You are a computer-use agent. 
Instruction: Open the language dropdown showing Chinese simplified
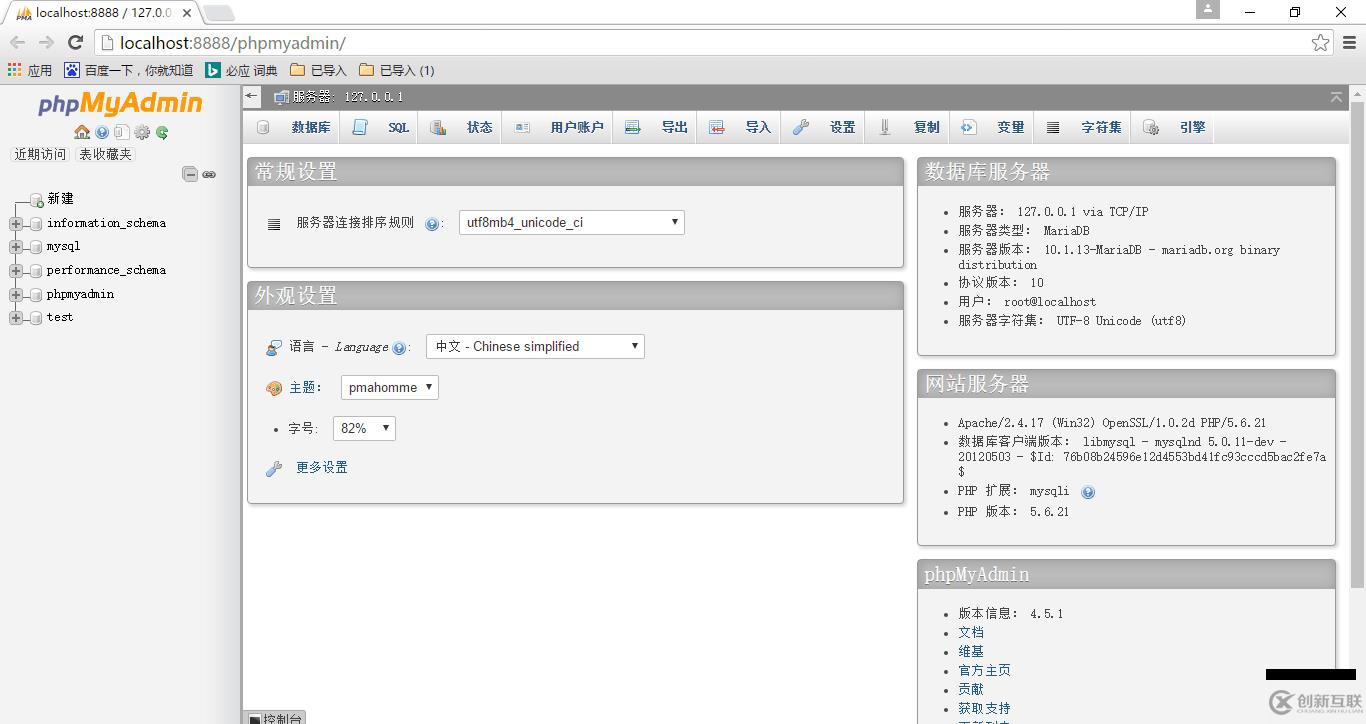[x=535, y=346]
